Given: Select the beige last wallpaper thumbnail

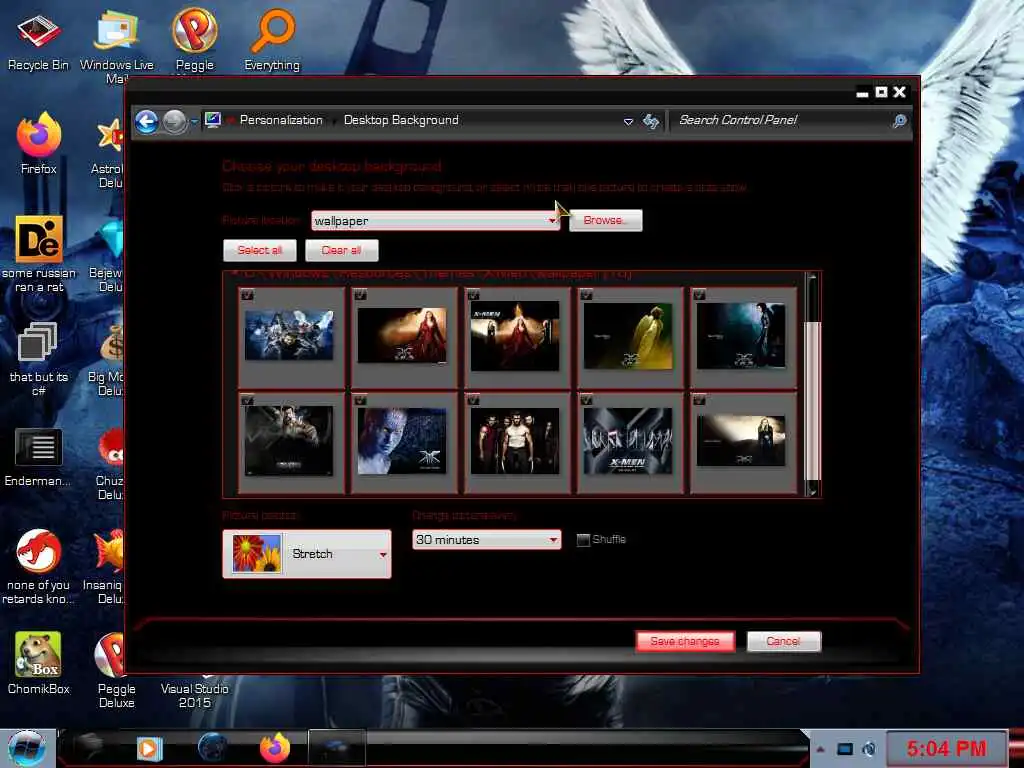Looking at the screenshot, I should [x=741, y=441].
